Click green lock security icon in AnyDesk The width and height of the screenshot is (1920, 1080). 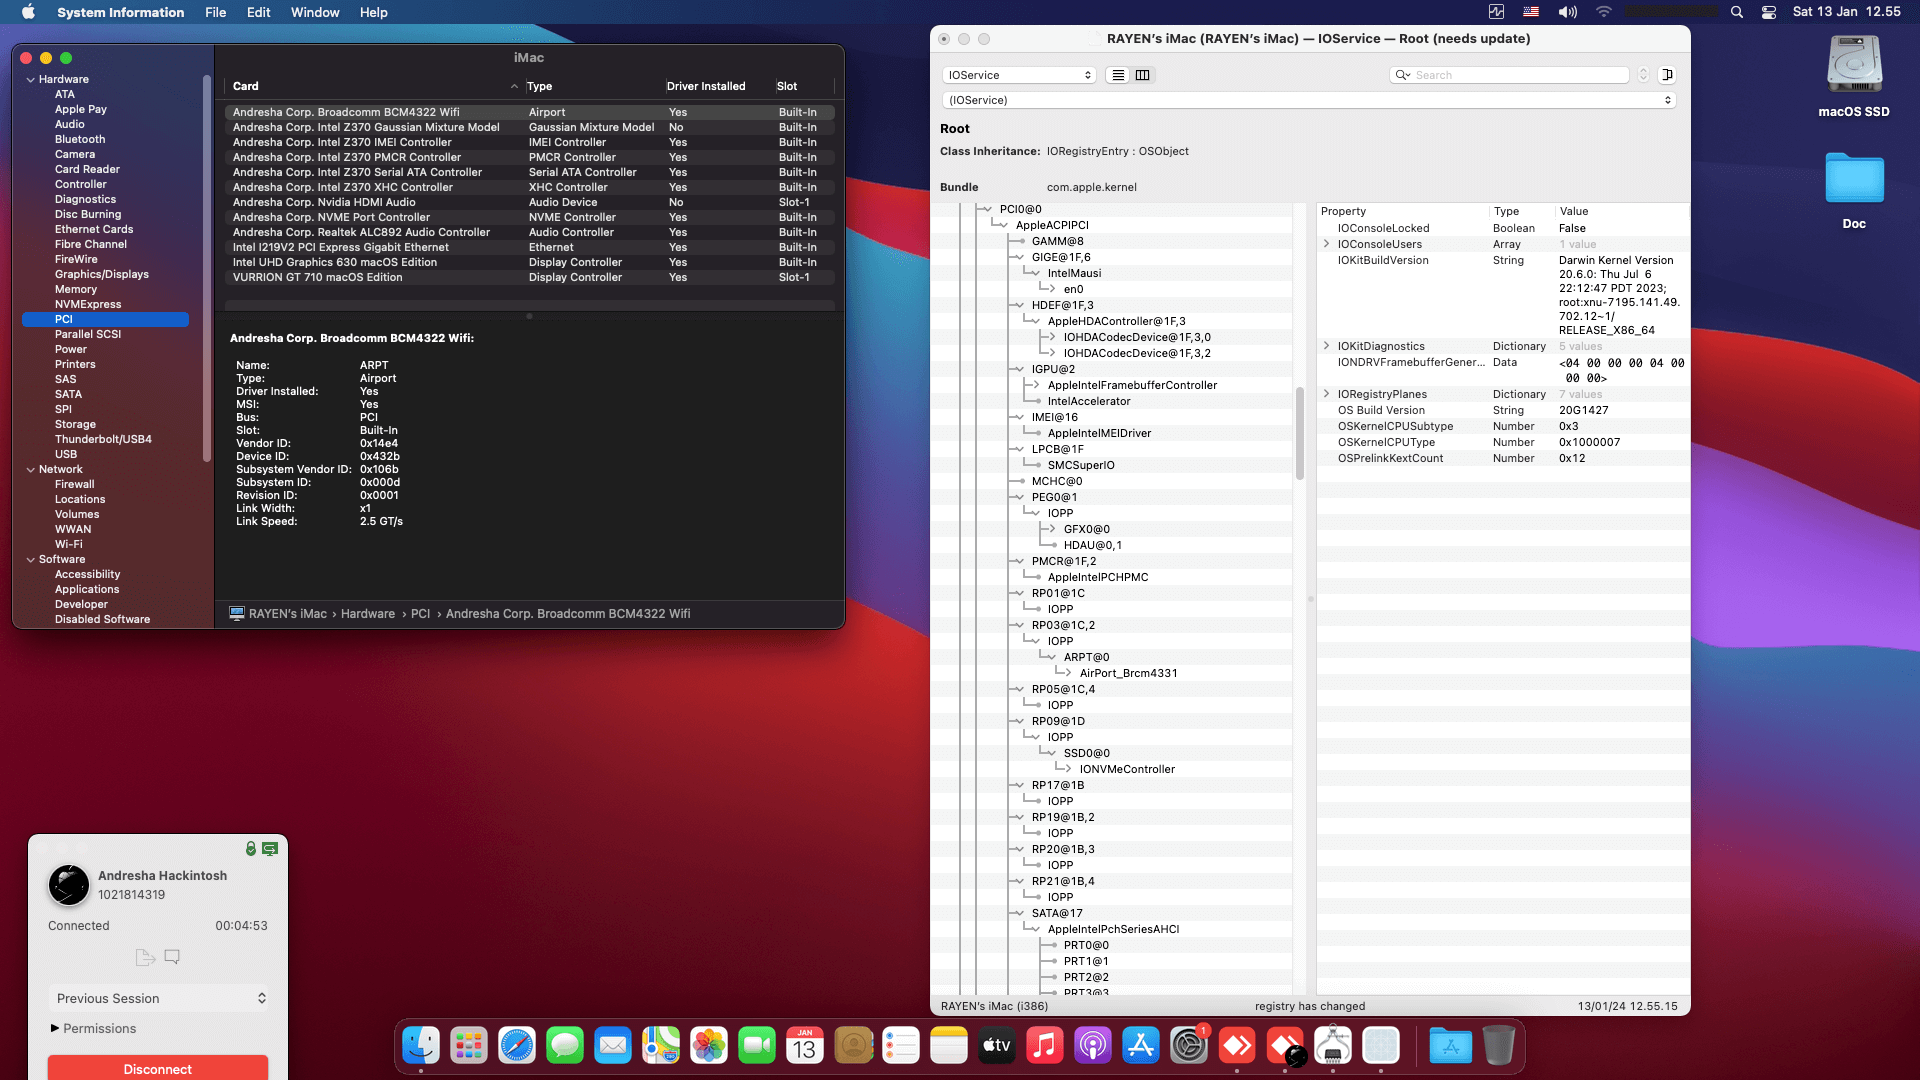(251, 848)
